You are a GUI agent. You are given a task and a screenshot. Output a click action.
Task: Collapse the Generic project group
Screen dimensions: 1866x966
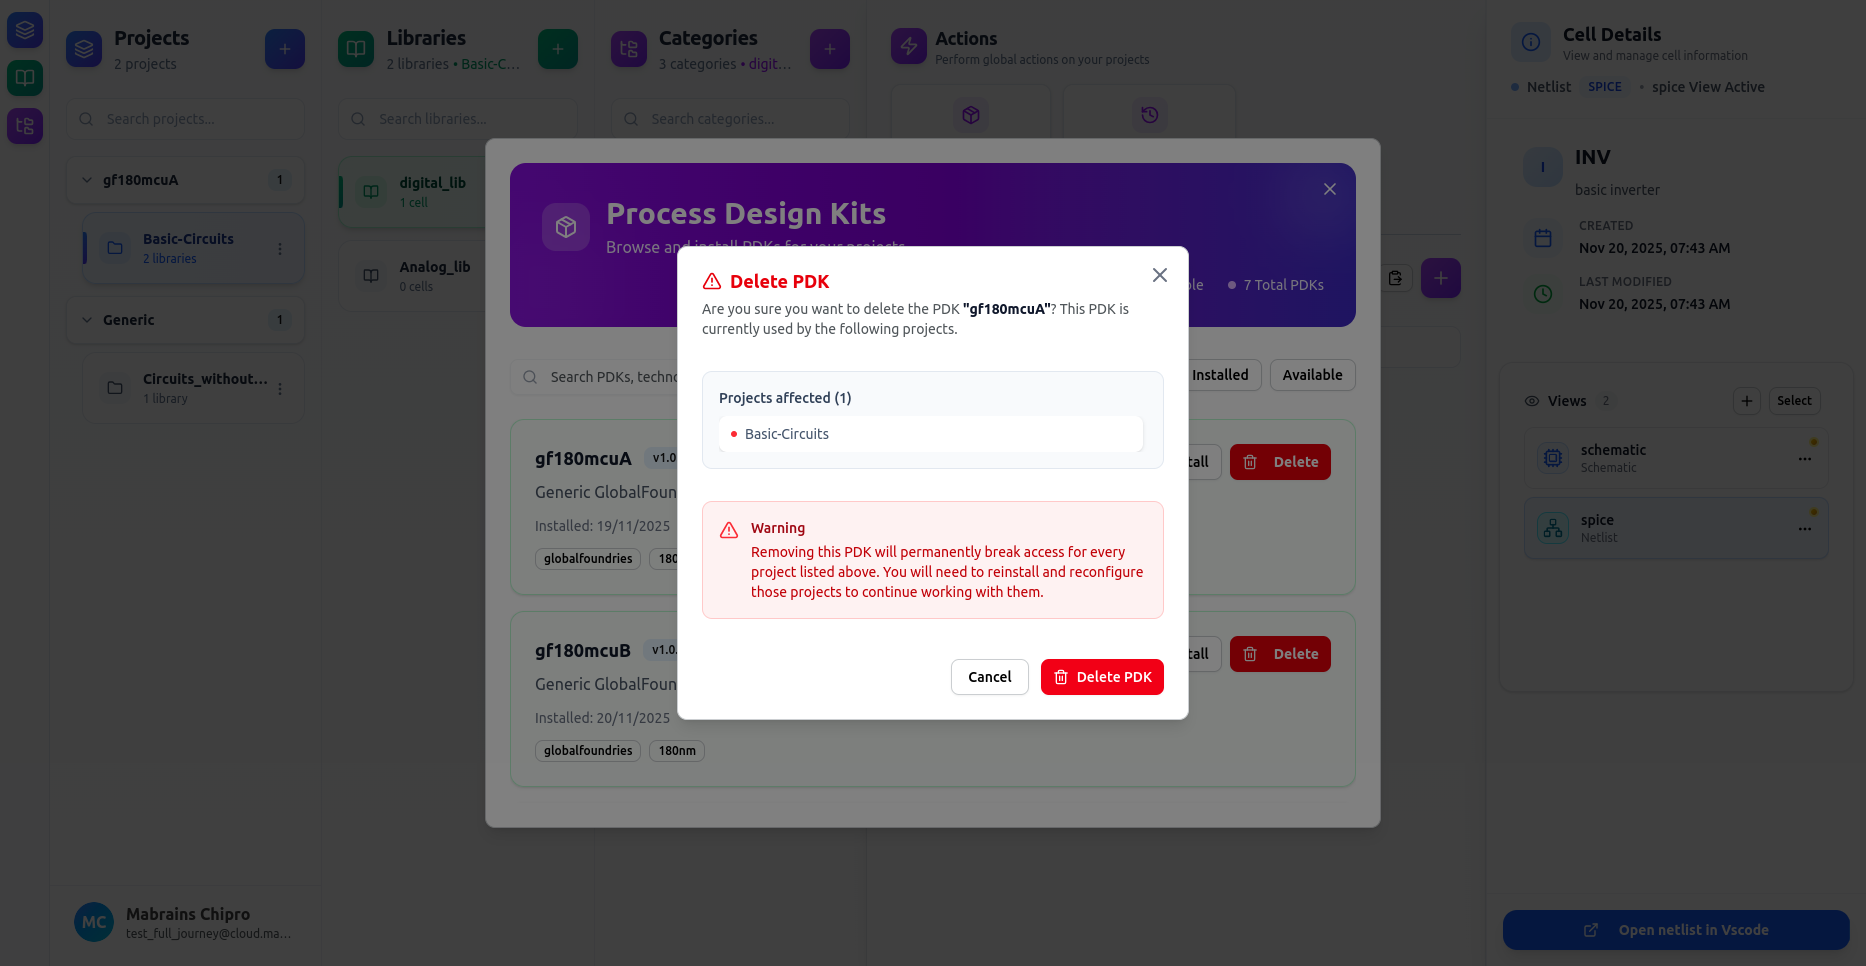pos(87,320)
